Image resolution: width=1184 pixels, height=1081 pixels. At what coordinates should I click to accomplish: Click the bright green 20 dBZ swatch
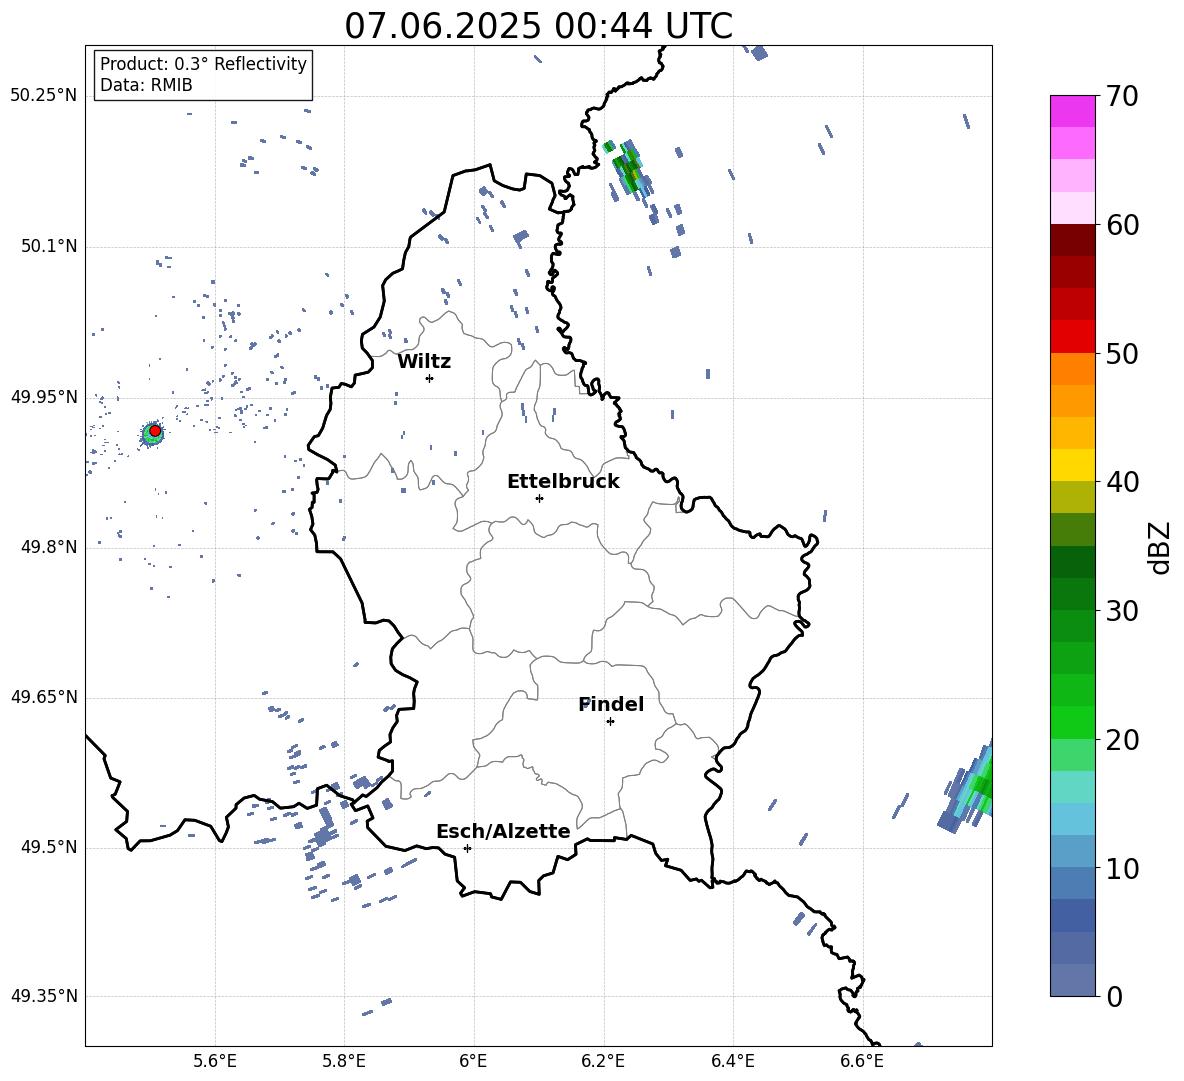click(1073, 722)
